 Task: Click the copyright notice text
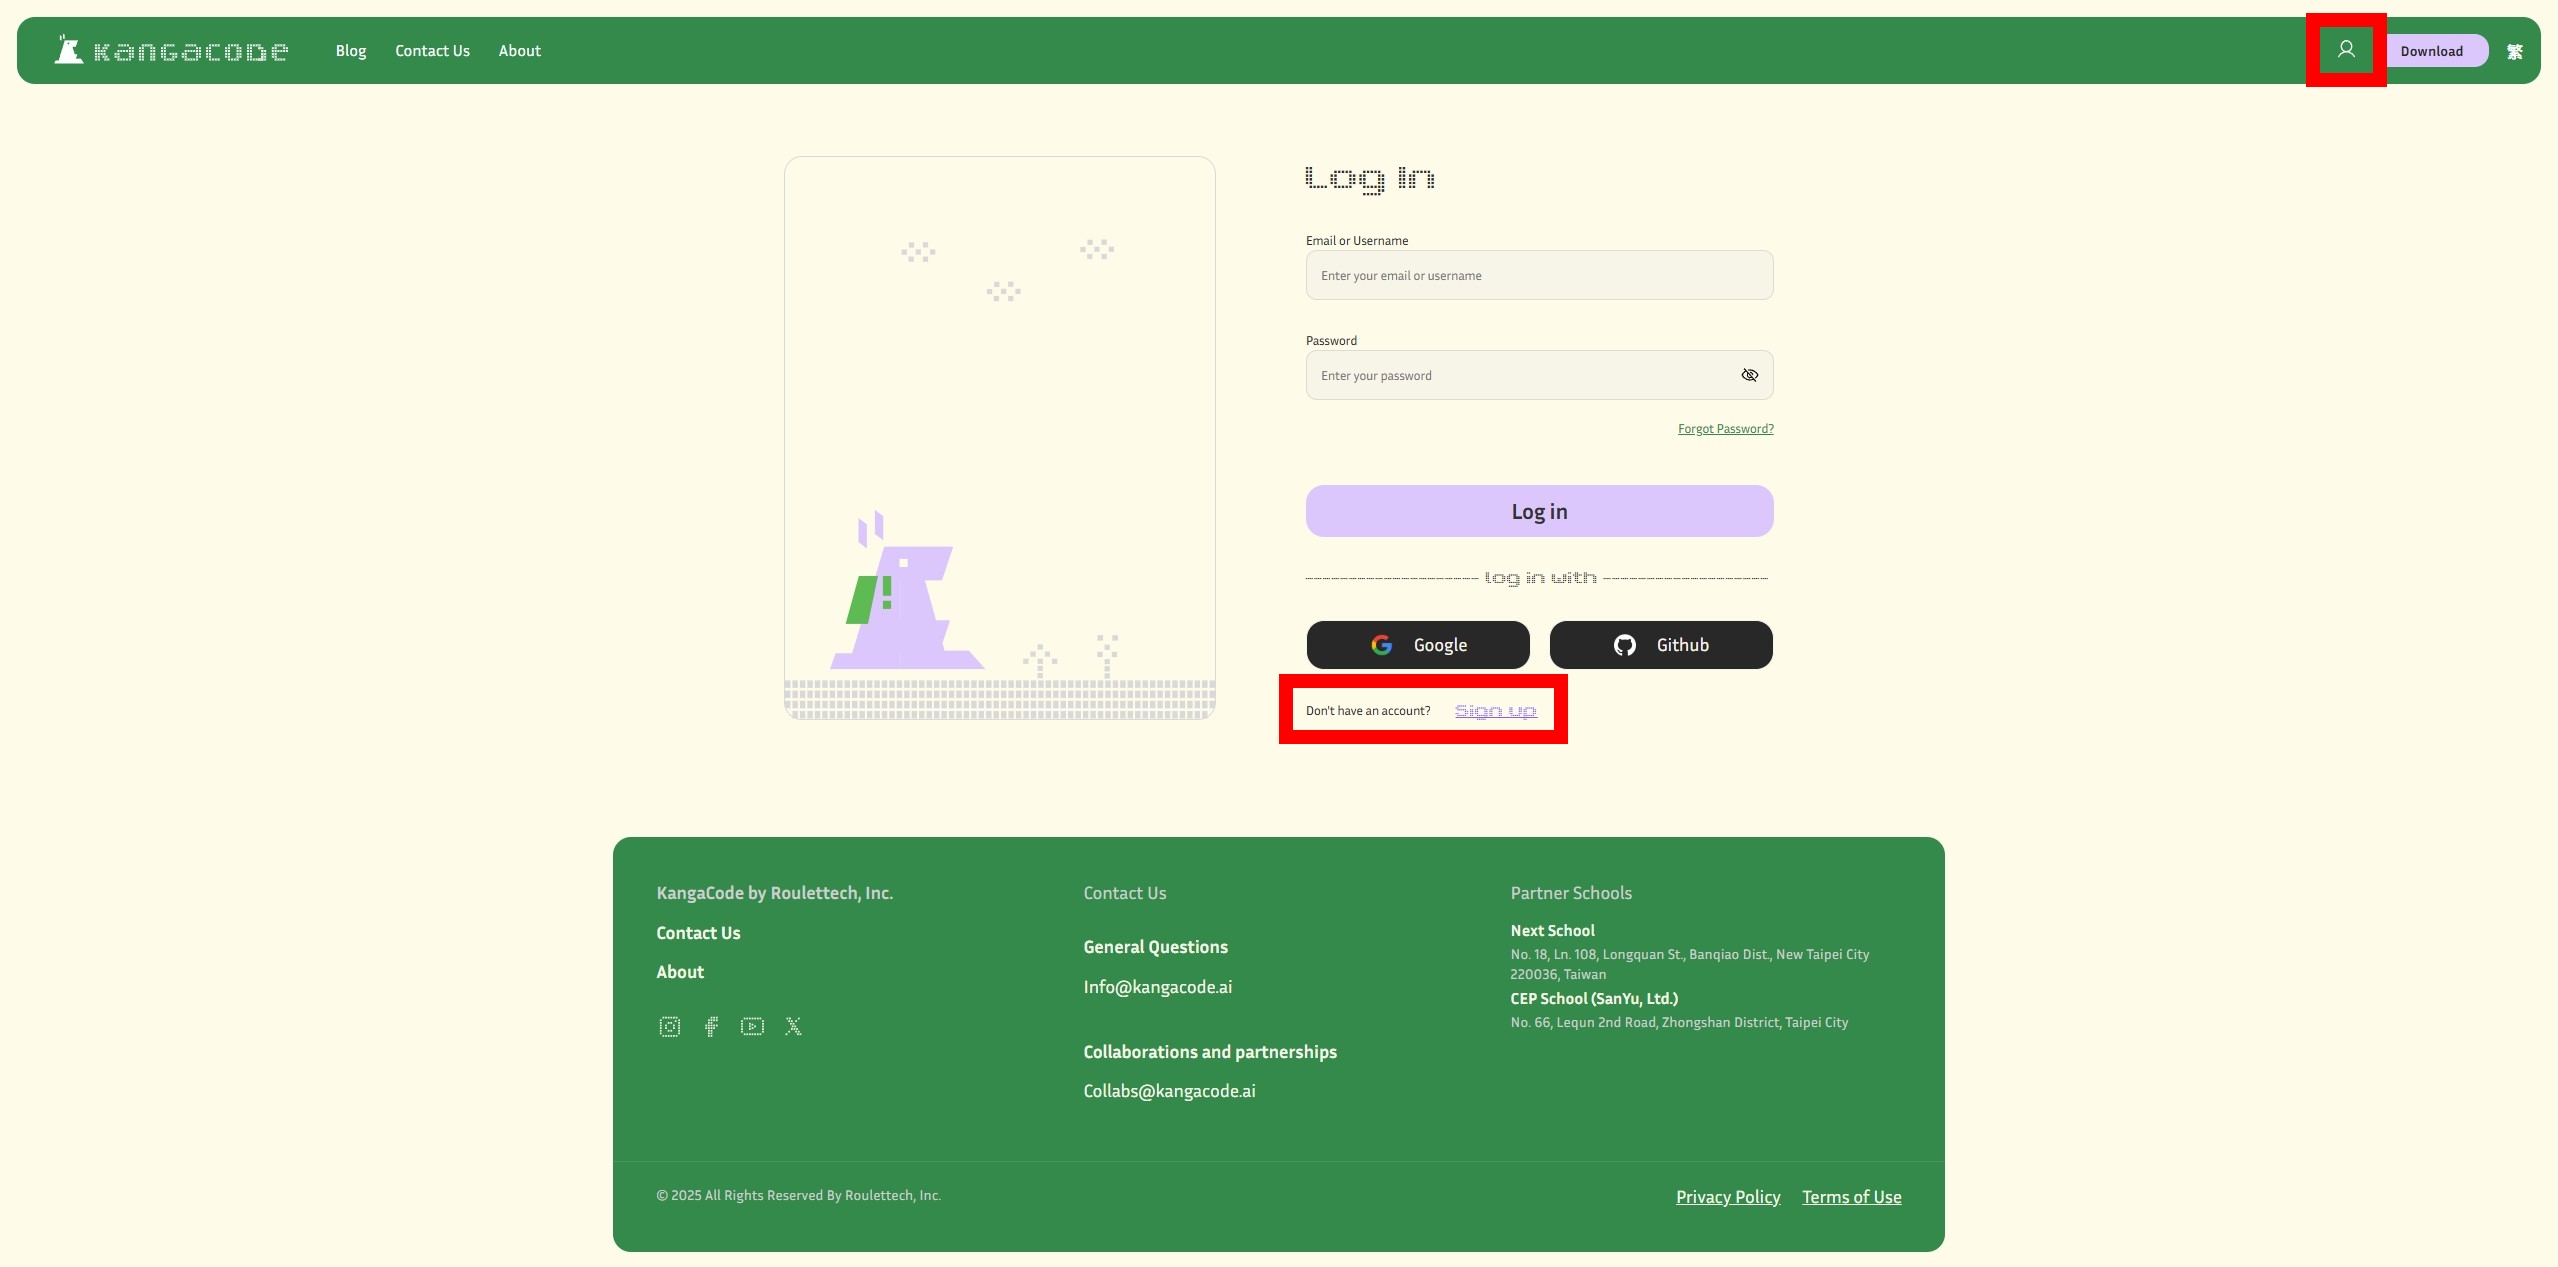pyautogui.click(x=798, y=1196)
